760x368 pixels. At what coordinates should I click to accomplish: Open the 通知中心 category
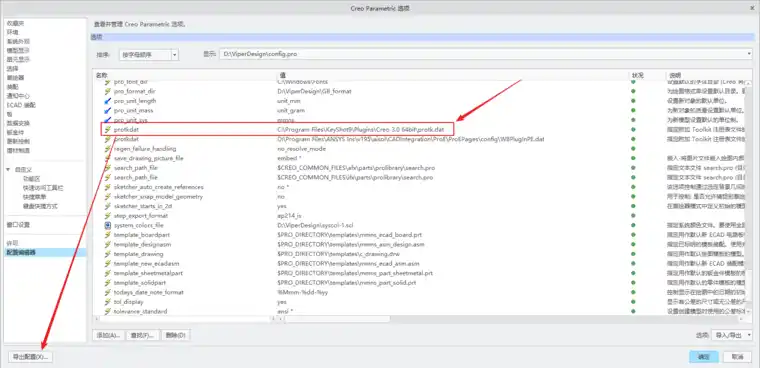(18, 96)
